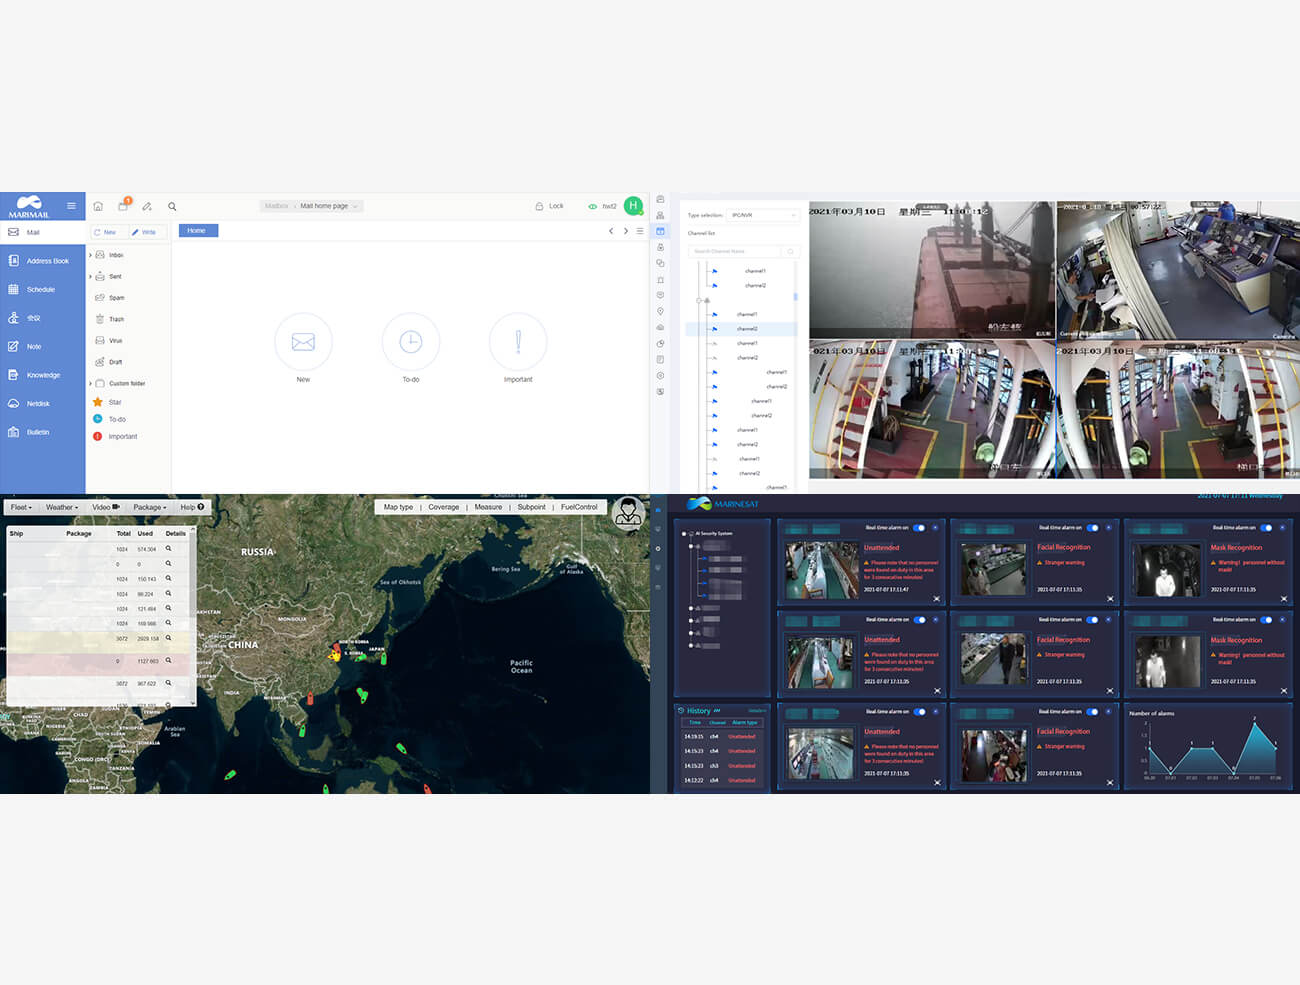Image resolution: width=1300 pixels, height=985 pixels.
Task: Click the location pin icon in video sidebar
Action: click(660, 311)
